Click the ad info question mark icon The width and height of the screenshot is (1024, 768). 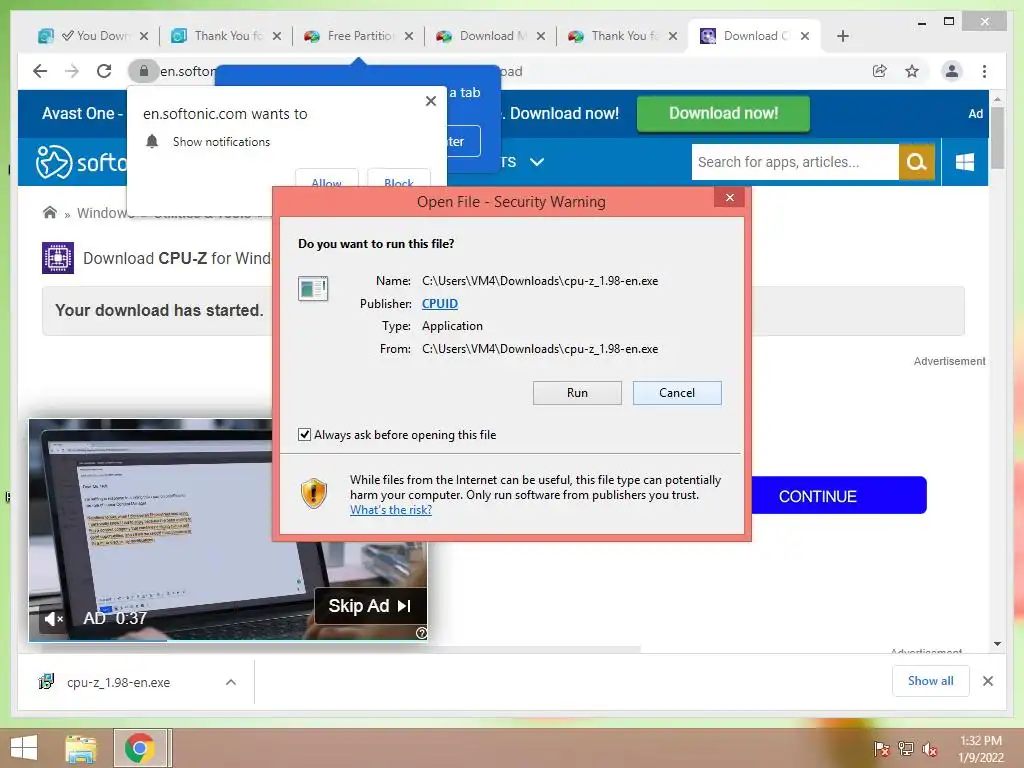pos(421,633)
